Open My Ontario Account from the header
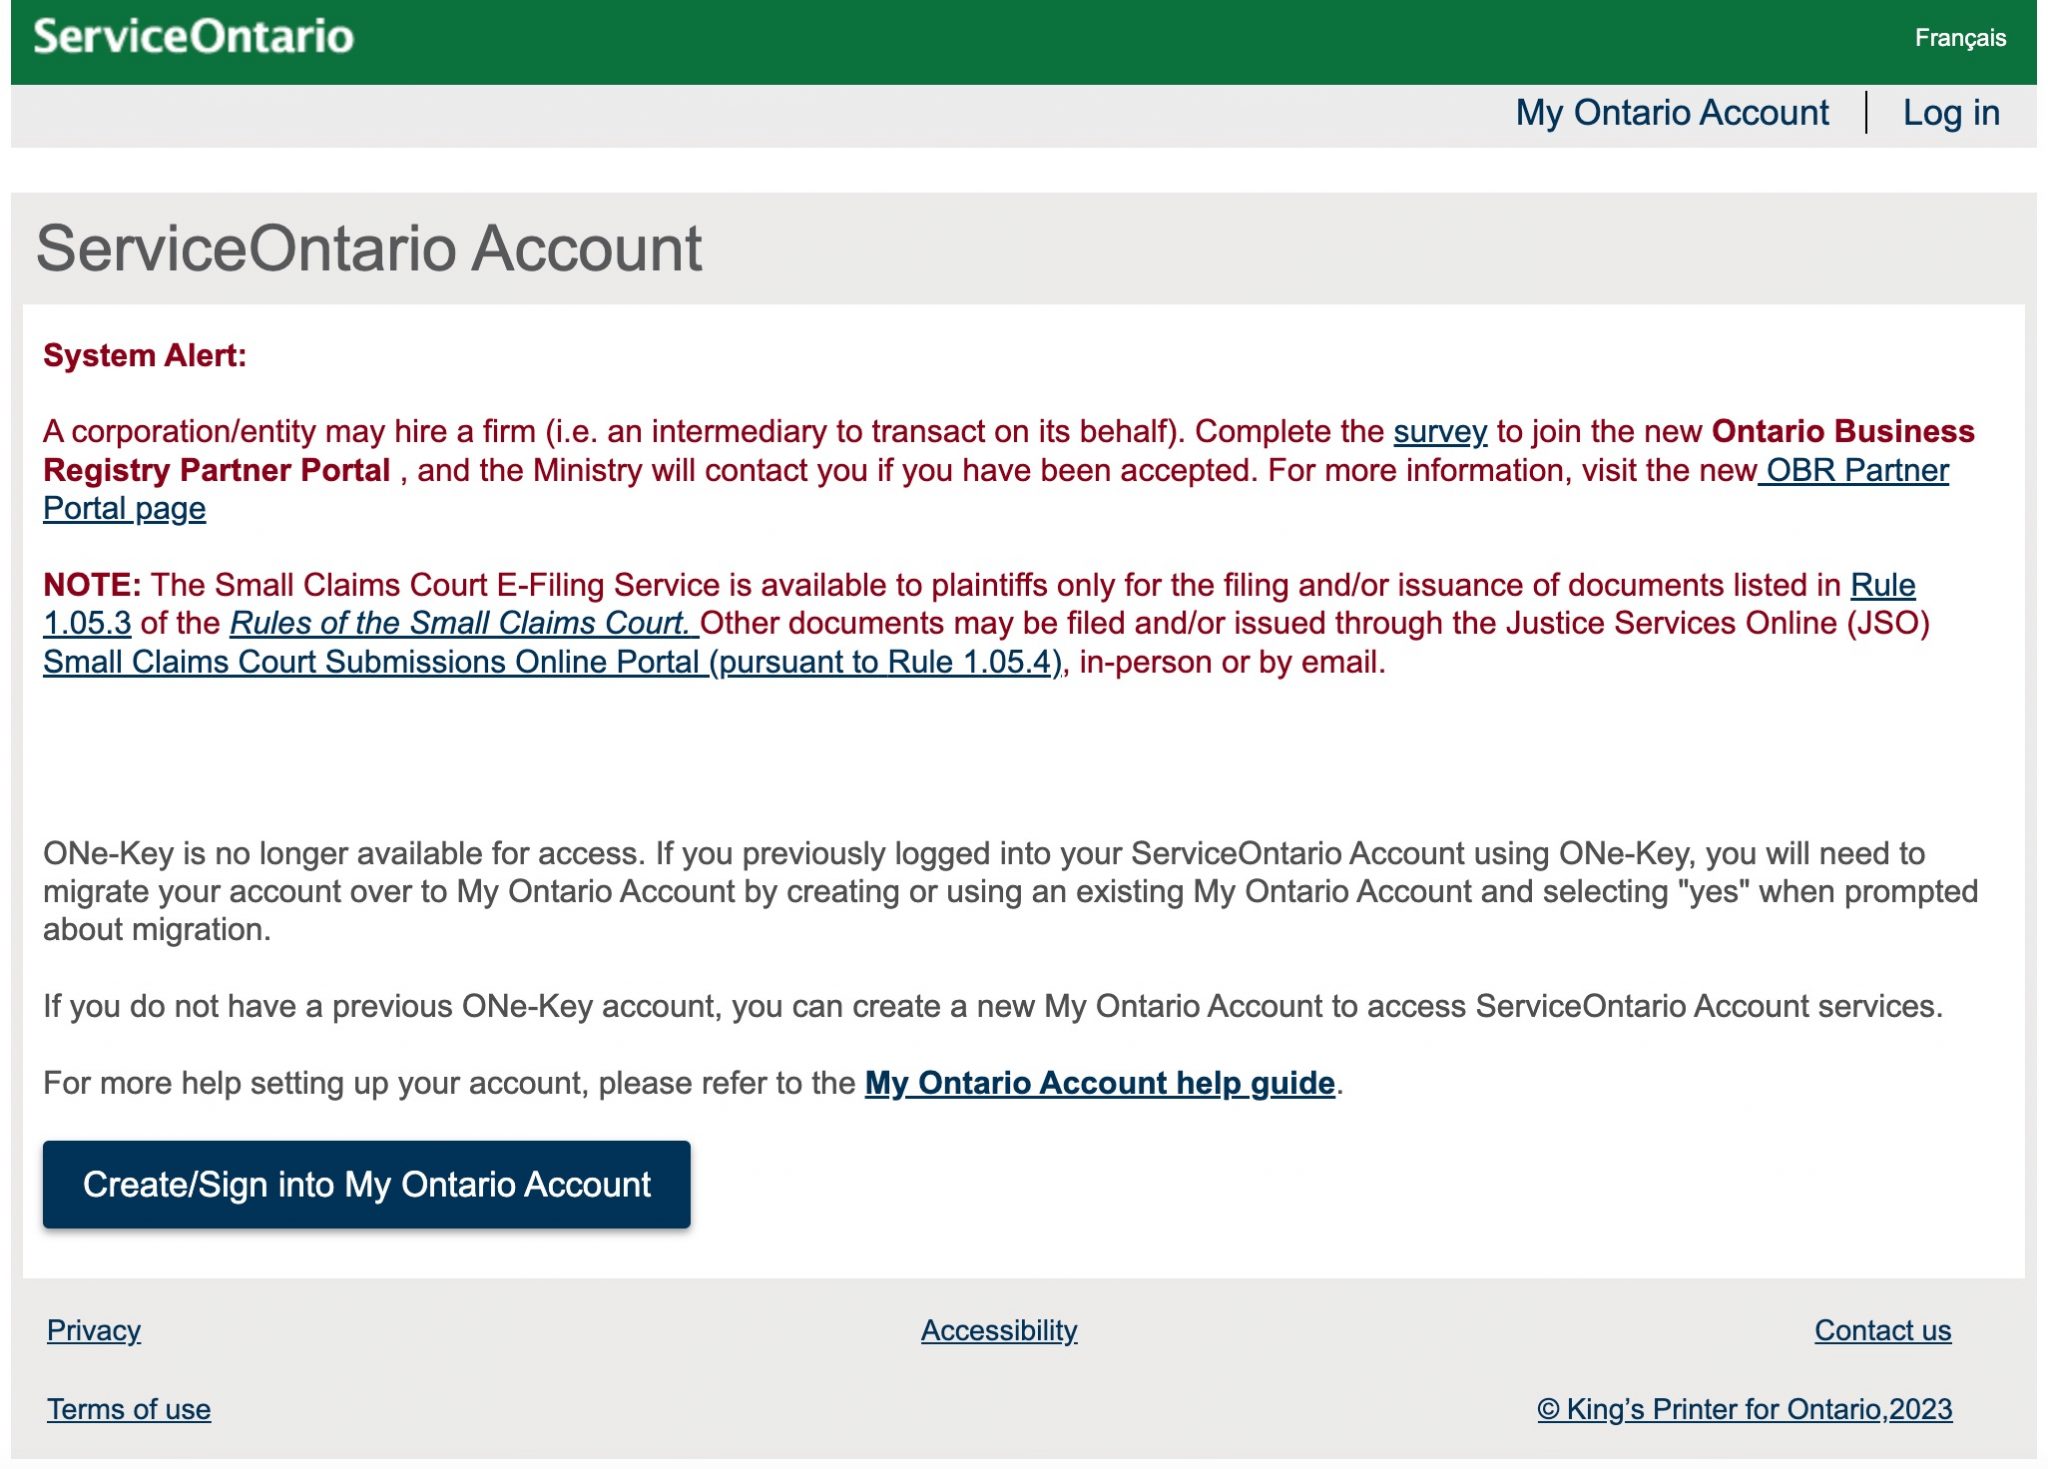 tap(1671, 113)
